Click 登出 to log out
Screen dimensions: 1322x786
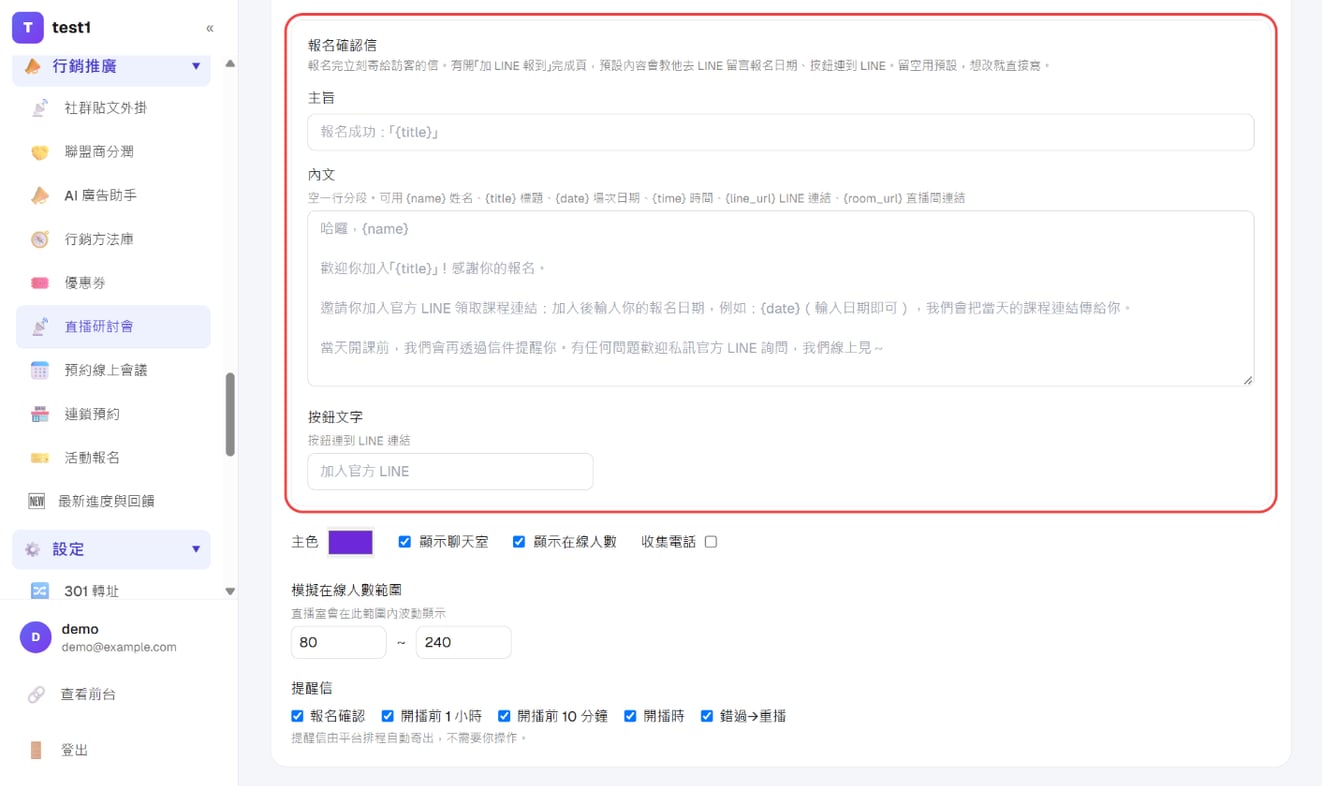click(x=75, y=750)
